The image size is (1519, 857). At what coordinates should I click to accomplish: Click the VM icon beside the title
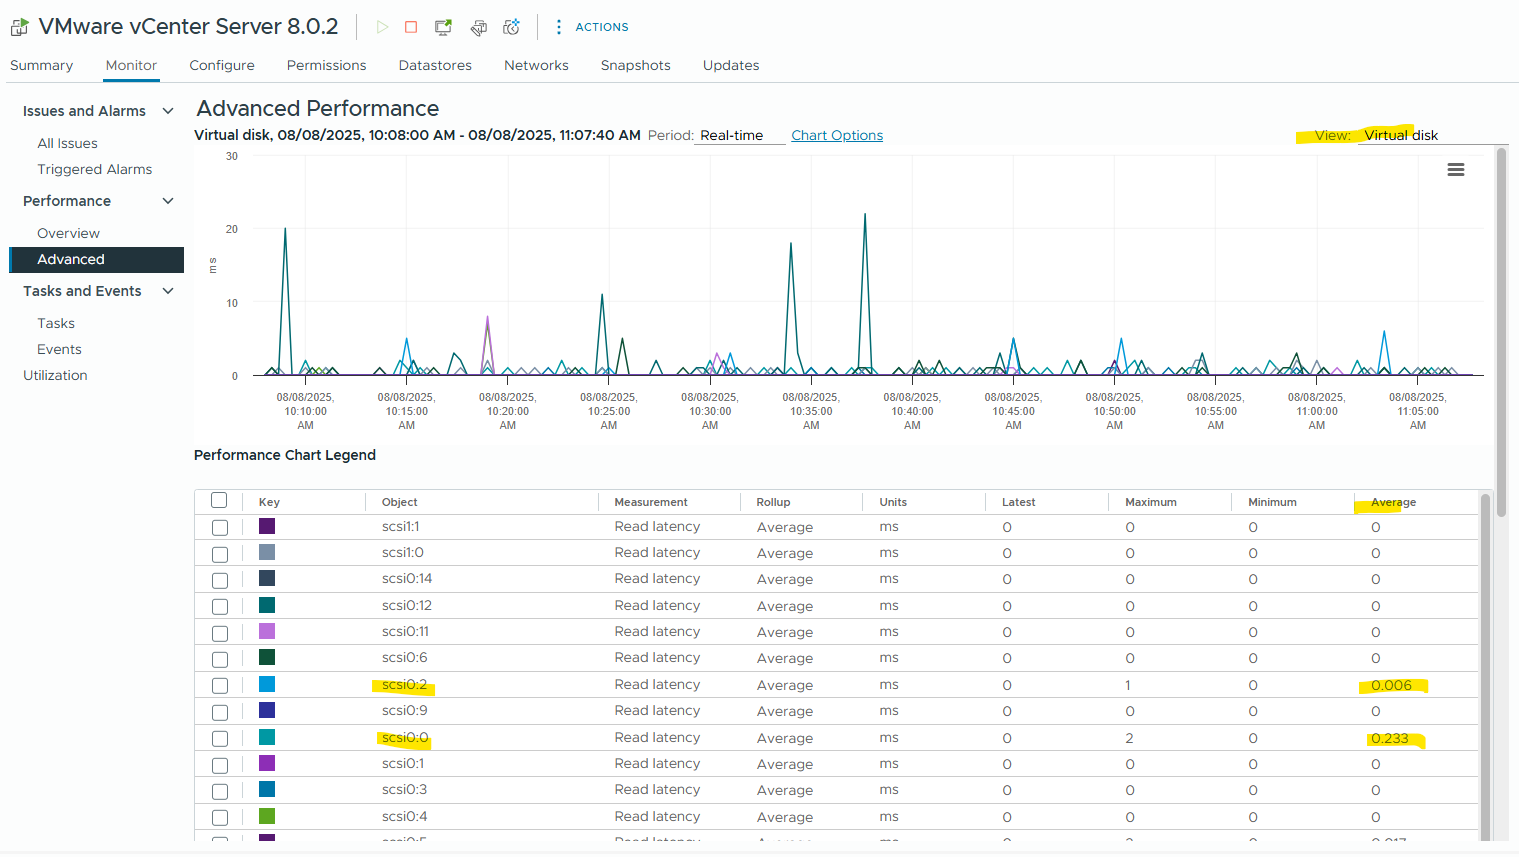click(19, 27)
